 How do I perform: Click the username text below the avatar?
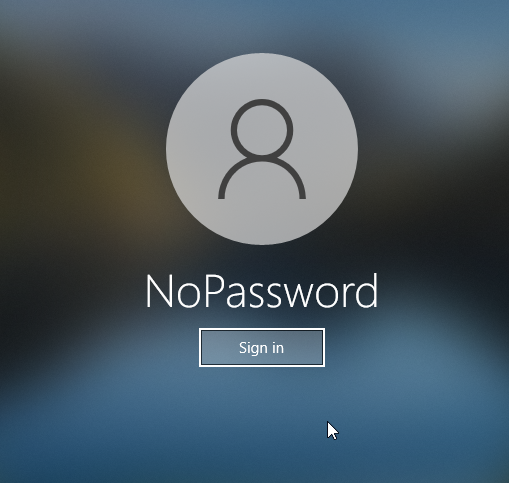tap(262, 291)
